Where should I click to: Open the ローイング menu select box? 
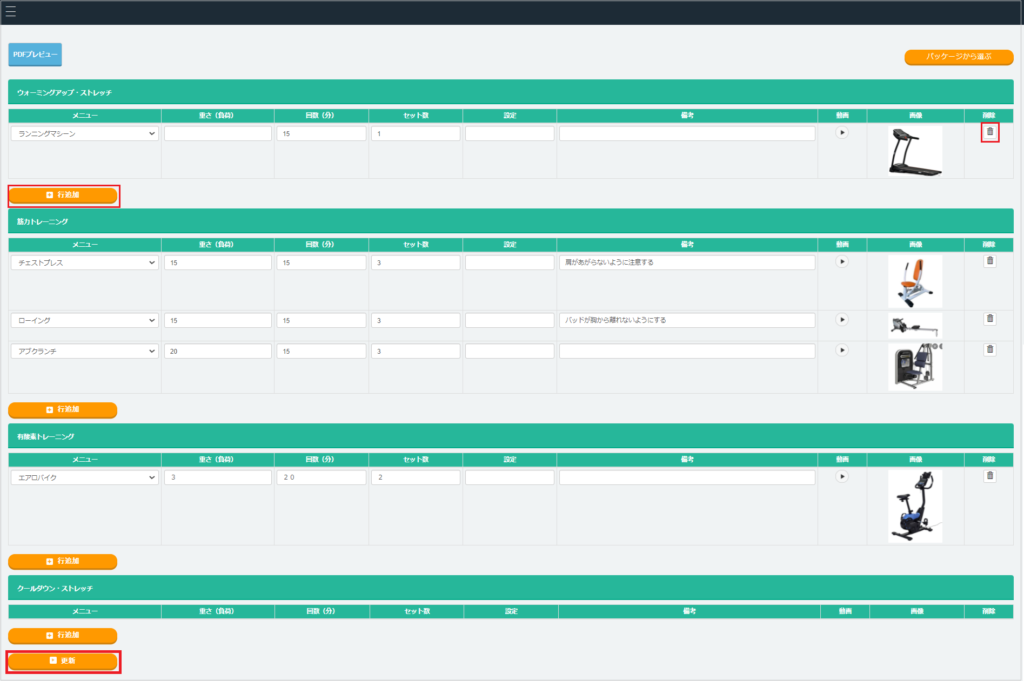coord(85,320)
